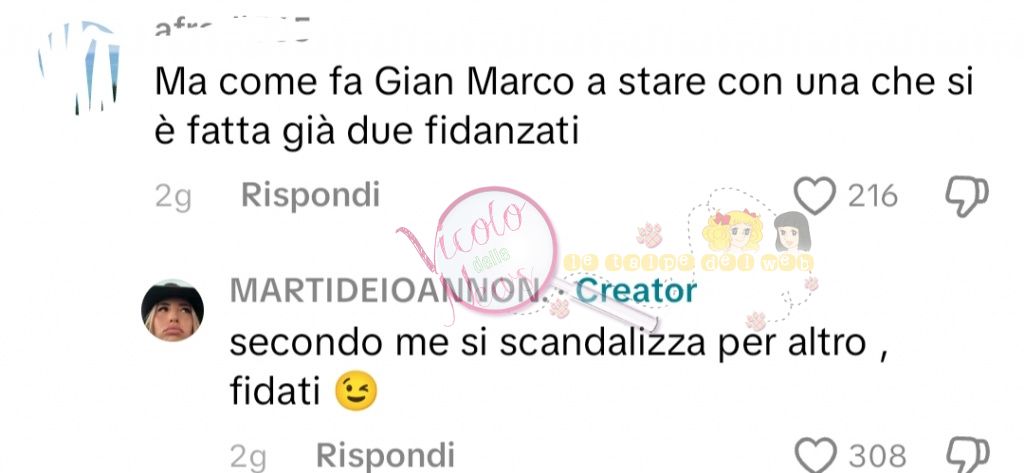Open MARTIDEIOANNON's profile picture

coord(172,310)
